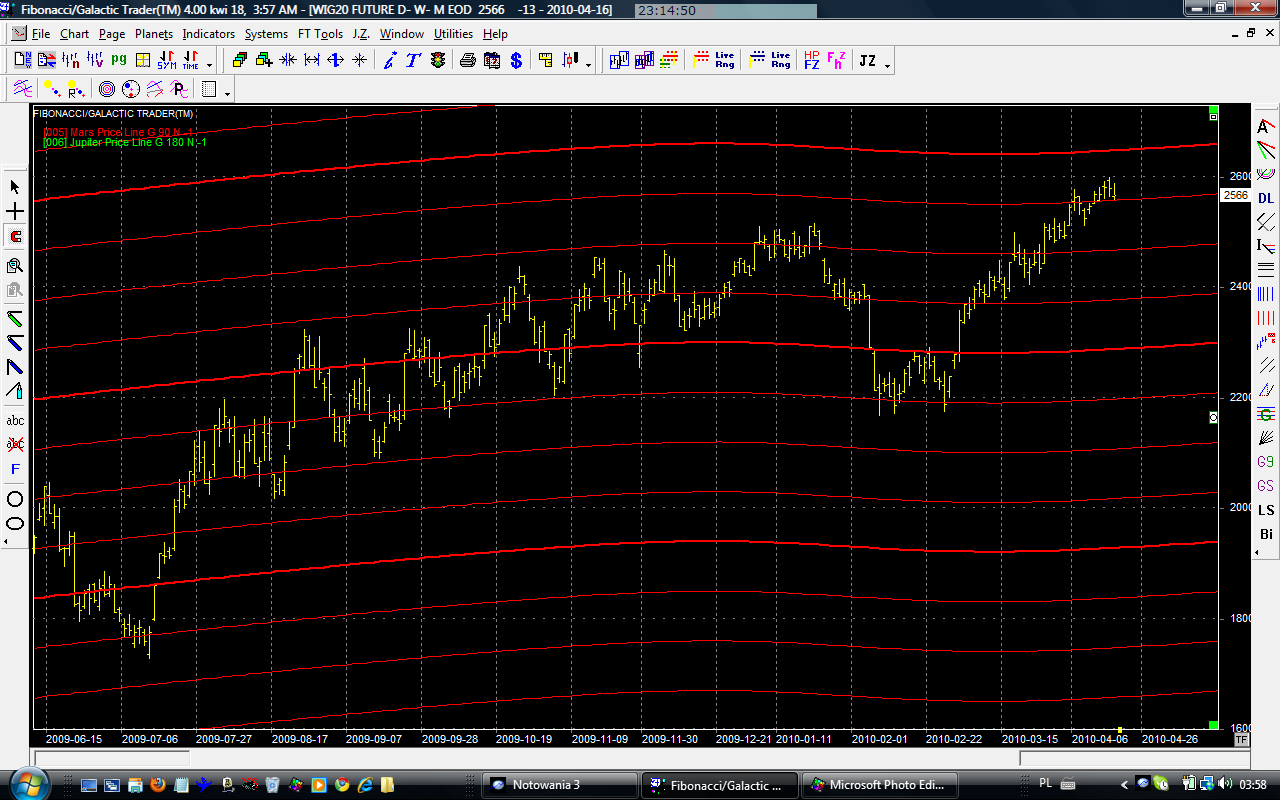Viewport: 1280px width, 800px height.
Task: Click the 2566 current price label
Action: (x=1236, y=195)
